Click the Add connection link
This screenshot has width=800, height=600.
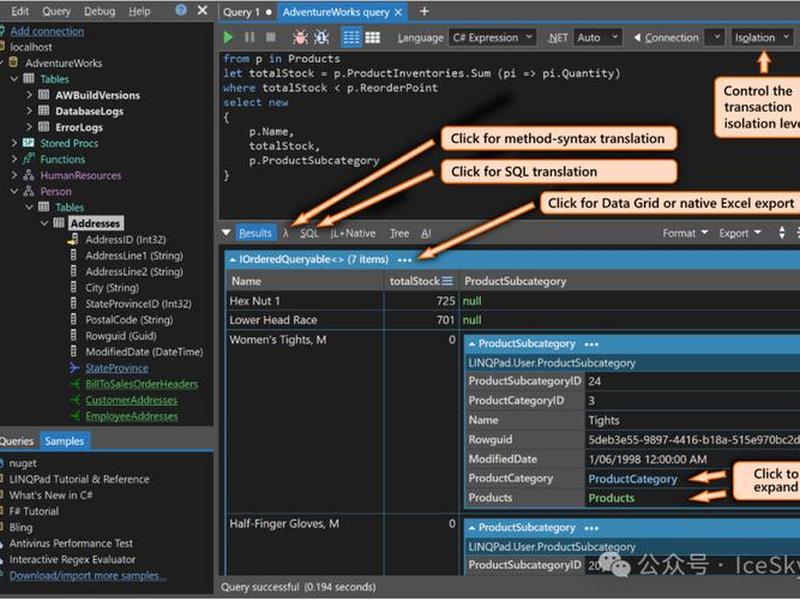[x=47, y=31]
